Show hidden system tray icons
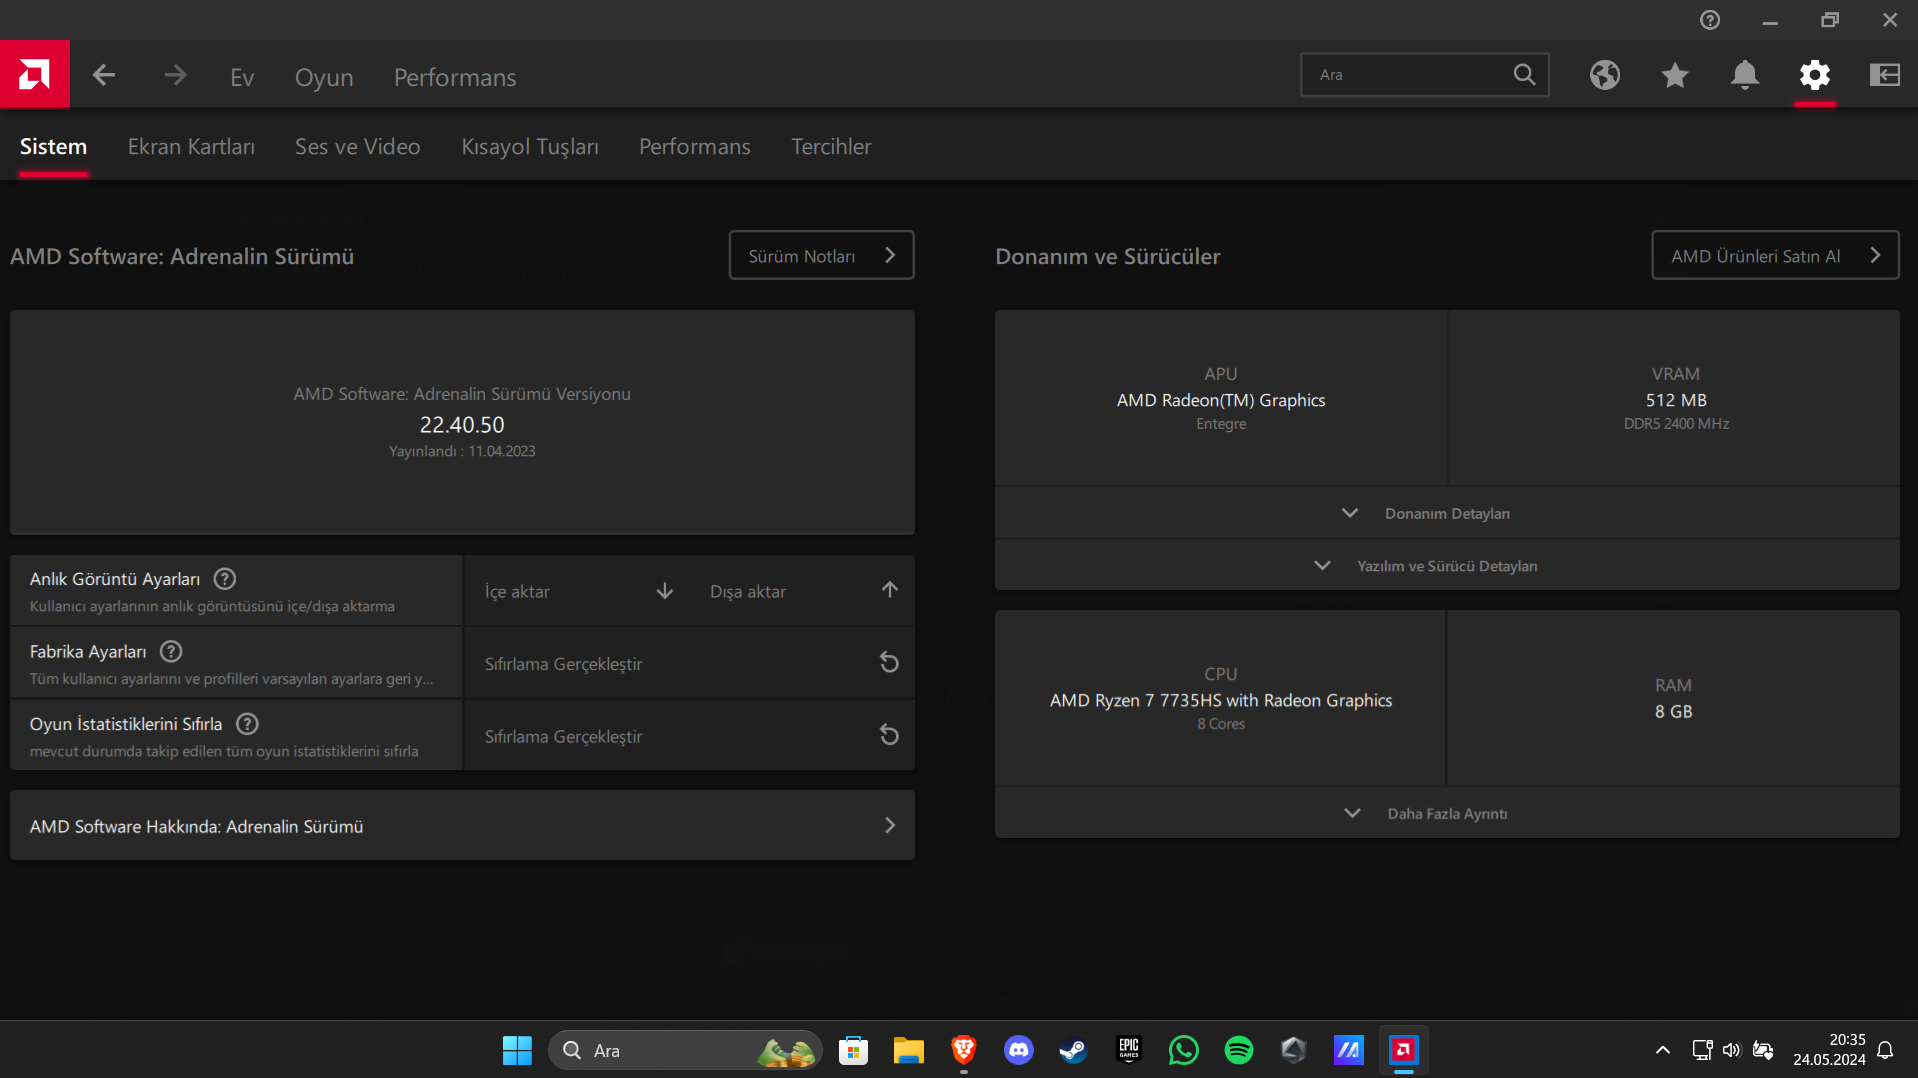The width and height of the screenshot is (1918, 1078). (1662, 1050)
